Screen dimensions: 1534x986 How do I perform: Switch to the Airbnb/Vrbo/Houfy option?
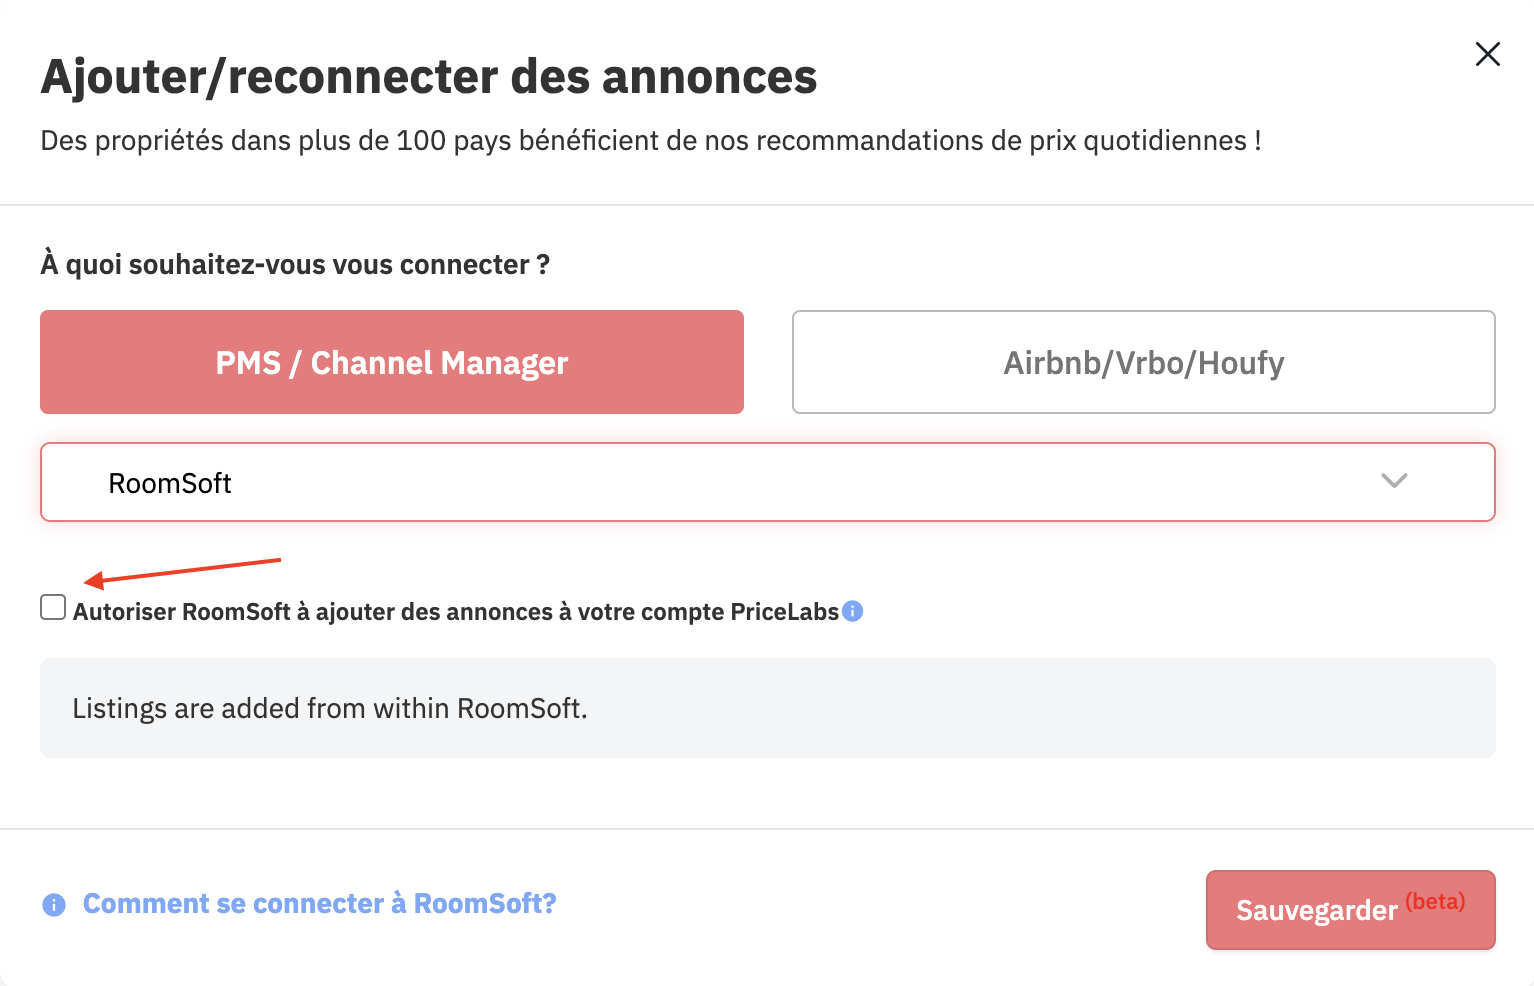pyautogui.click(x=1144, y=362)
